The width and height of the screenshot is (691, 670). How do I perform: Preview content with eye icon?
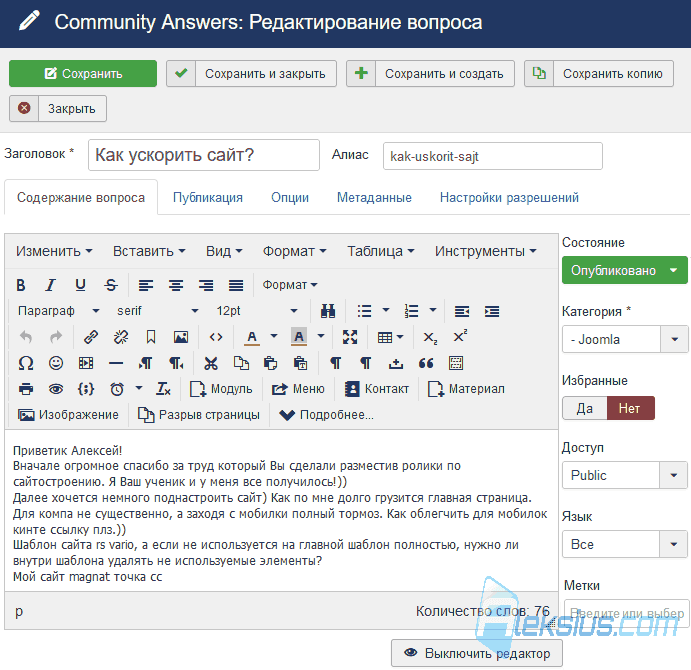coord(56,389)
